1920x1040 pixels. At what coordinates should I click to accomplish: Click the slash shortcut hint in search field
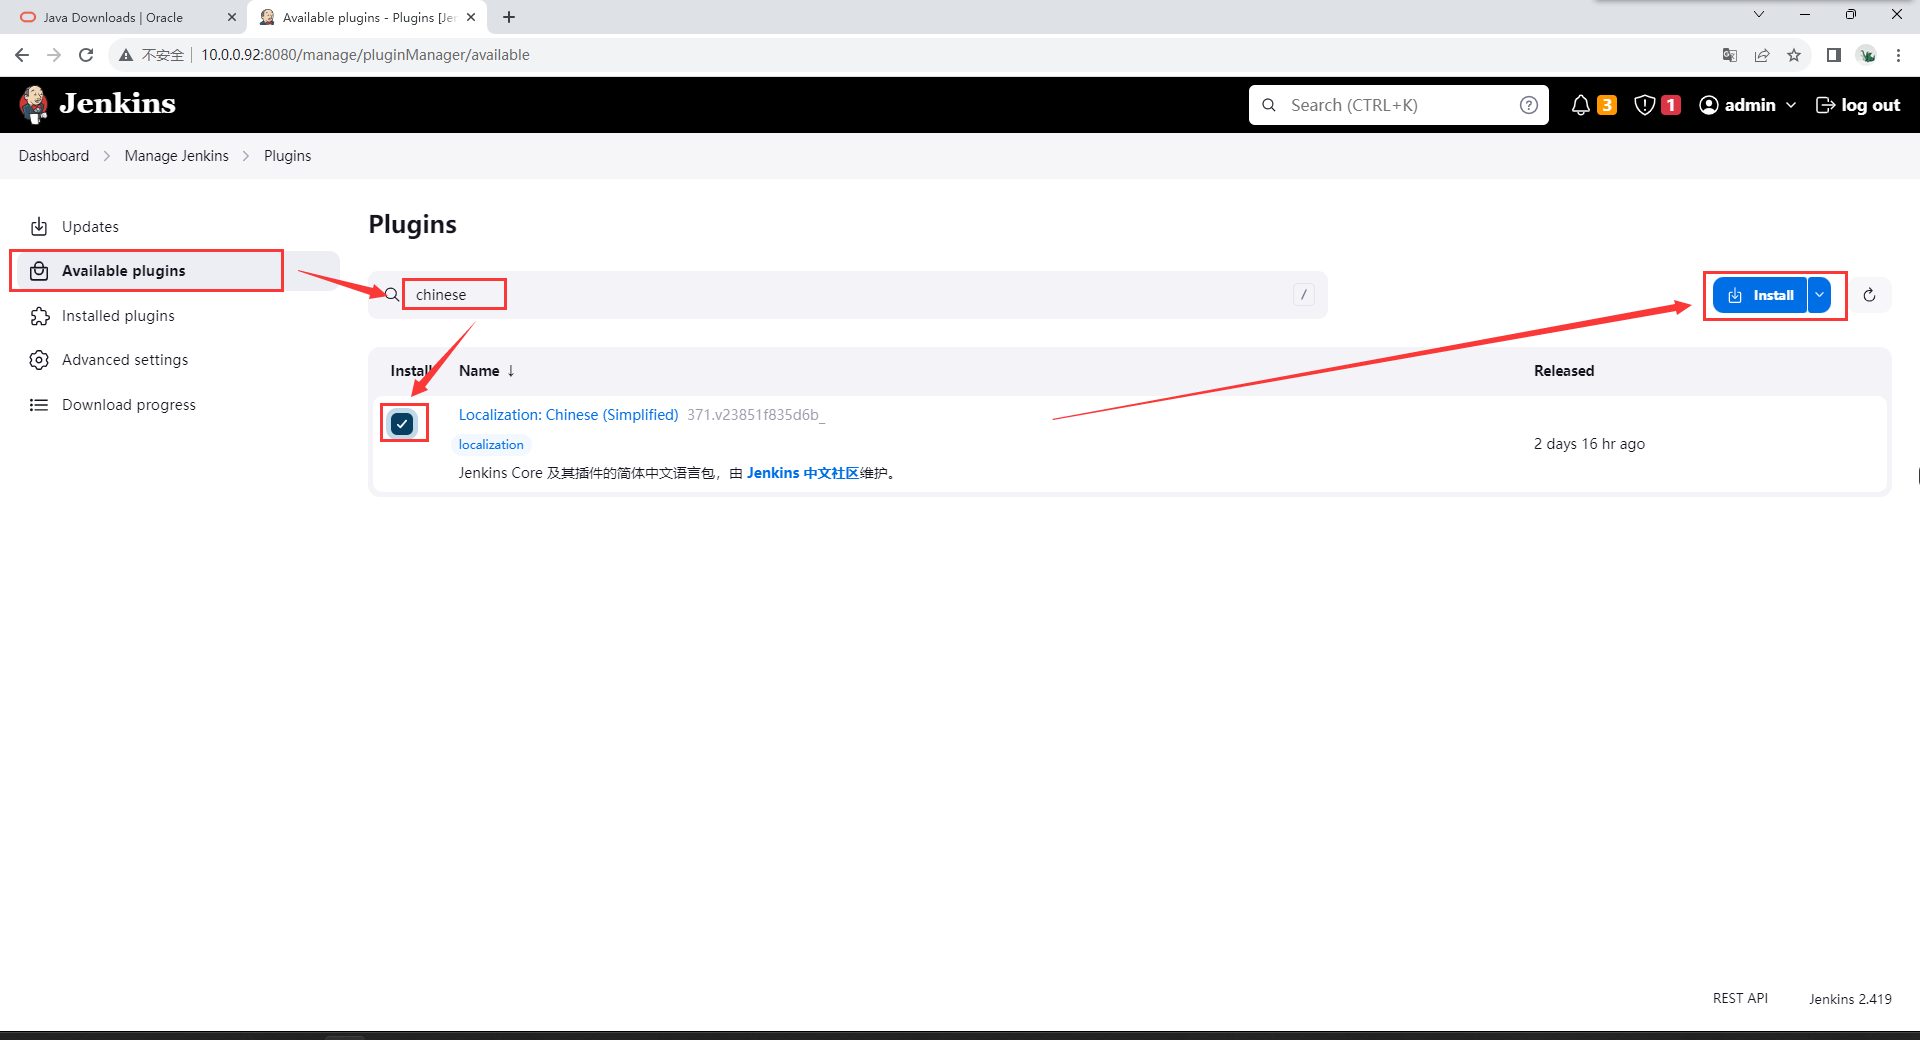[x=1303, y=295]
